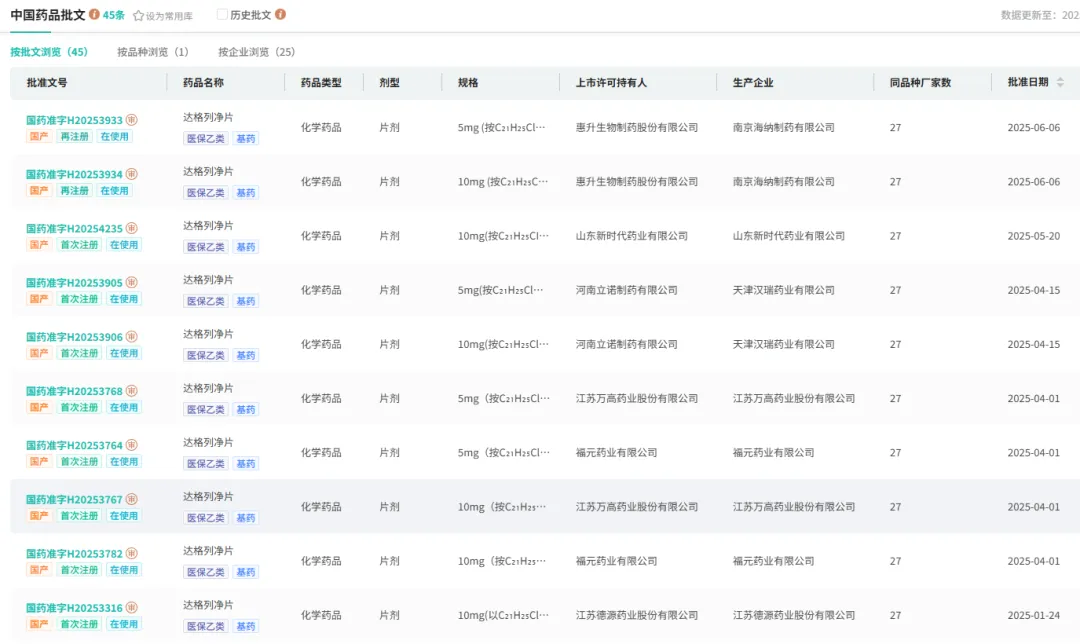
Task: Click the 审 badge icon beside 国药准字H20253933
Action: pyautogui.click(x=132, y=120)
